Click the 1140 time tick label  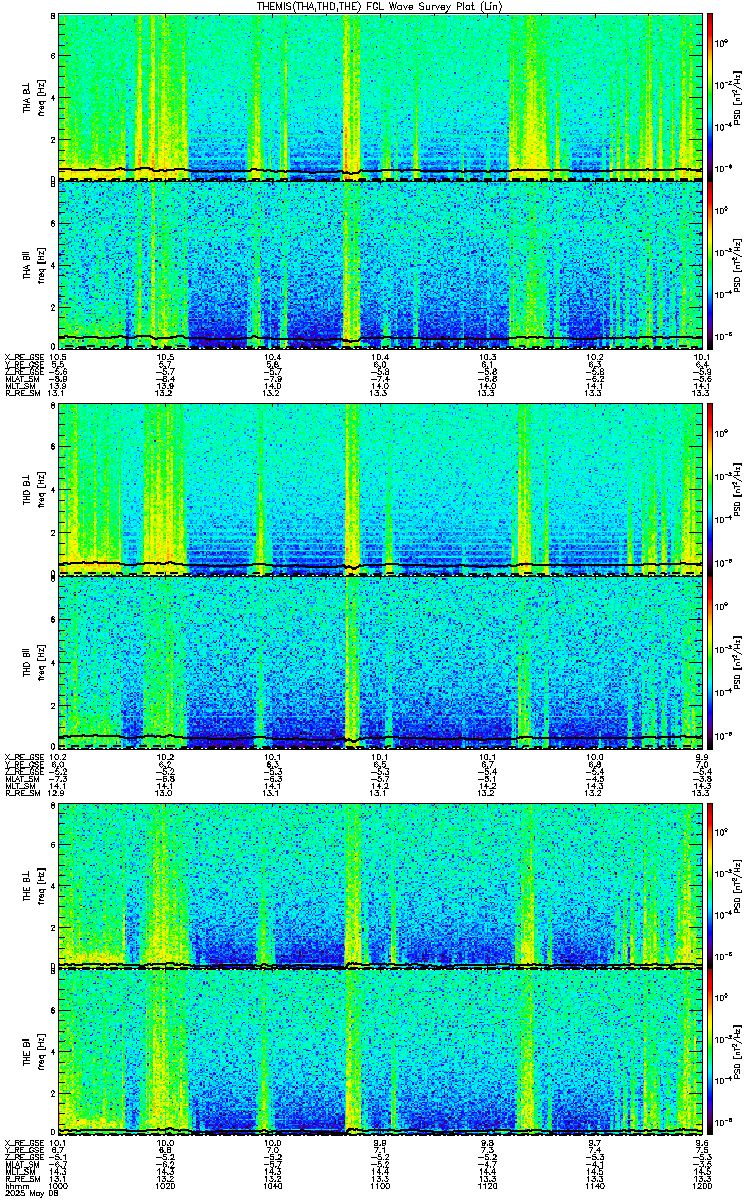595,1186
